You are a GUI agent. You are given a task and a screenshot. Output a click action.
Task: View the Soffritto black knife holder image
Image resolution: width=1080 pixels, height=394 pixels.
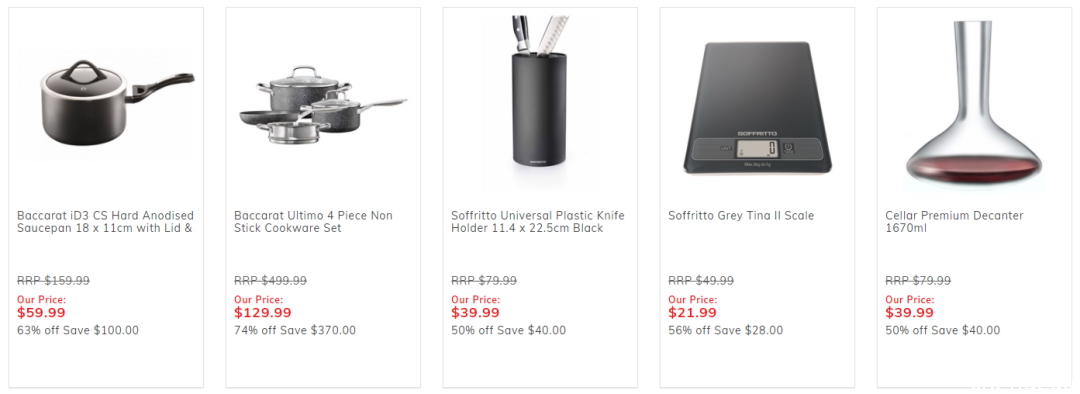click(540, 103)
